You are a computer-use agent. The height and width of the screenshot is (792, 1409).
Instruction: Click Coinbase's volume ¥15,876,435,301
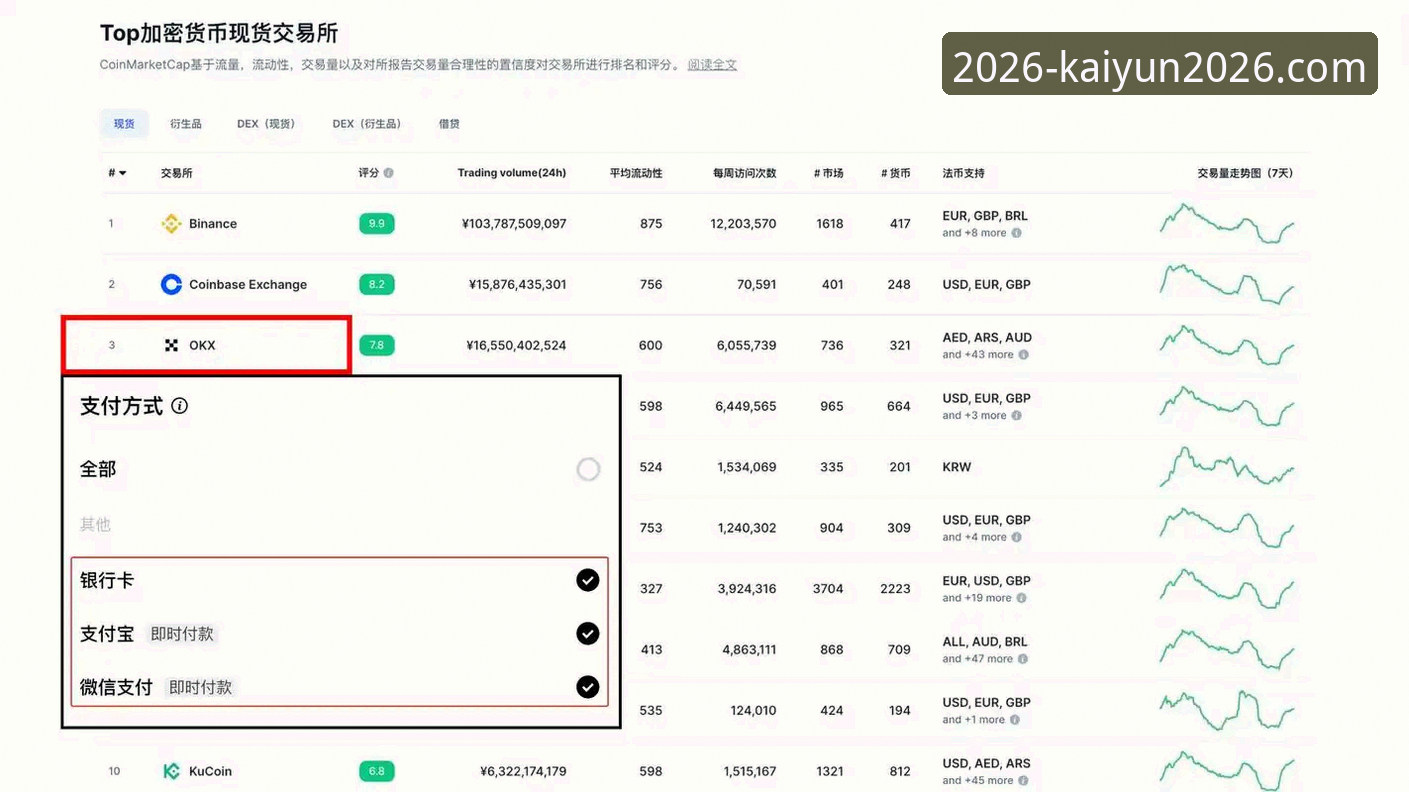pos(517,285)
